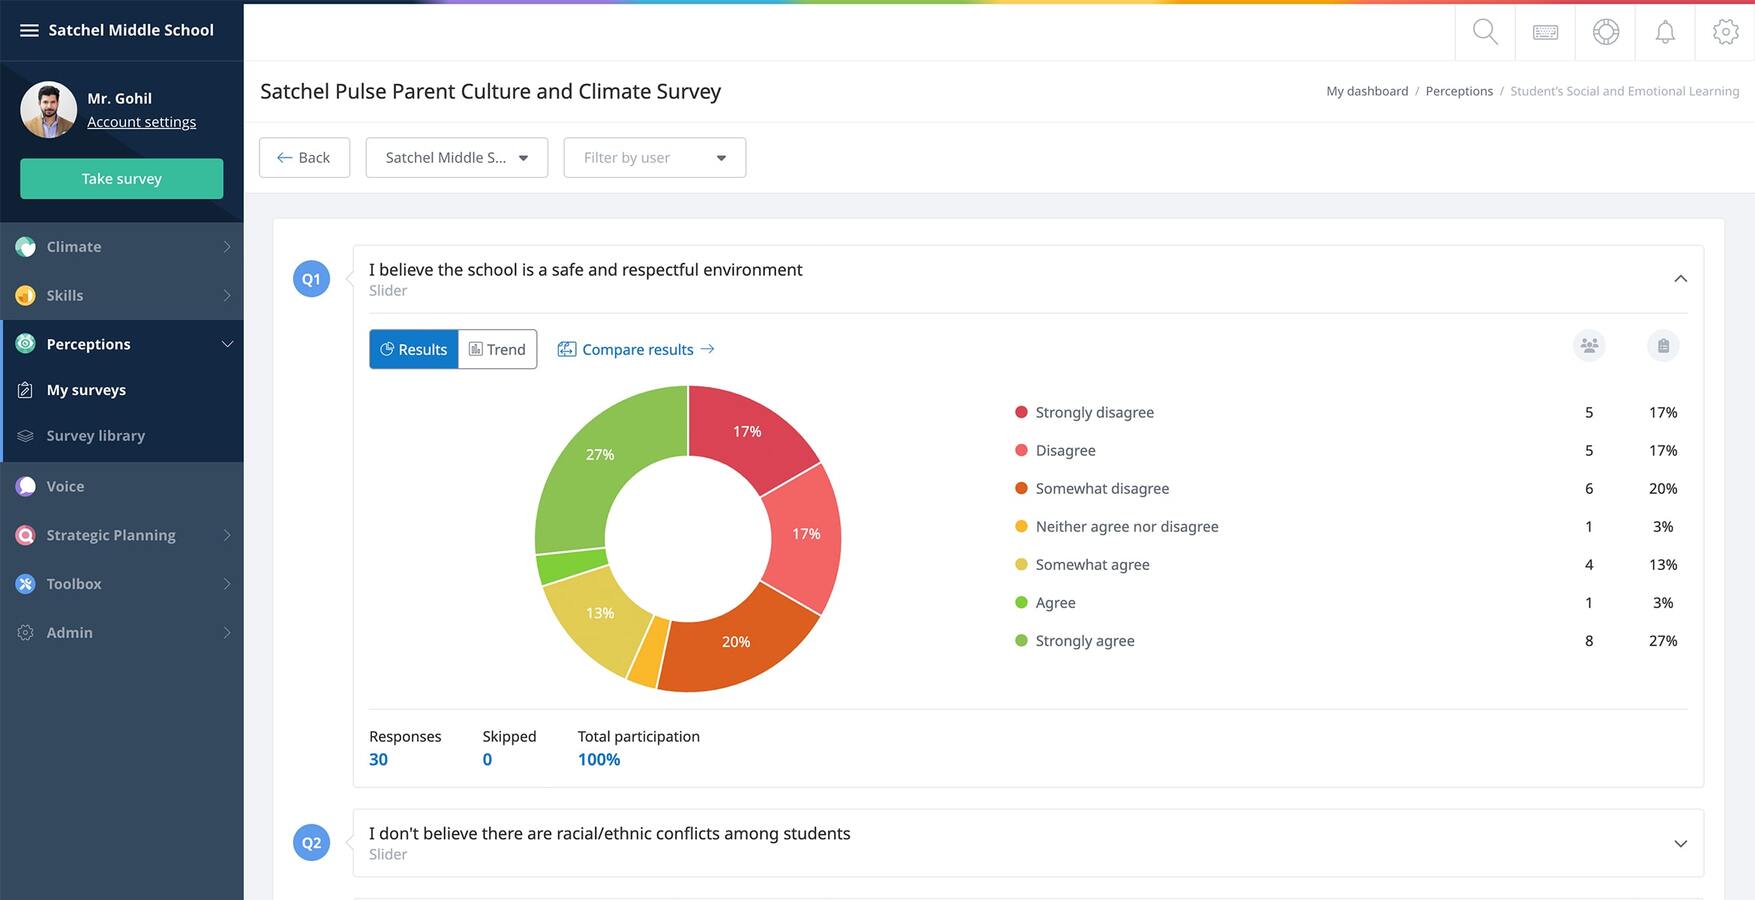Click the Somewhat disagree legend label

1102,488
